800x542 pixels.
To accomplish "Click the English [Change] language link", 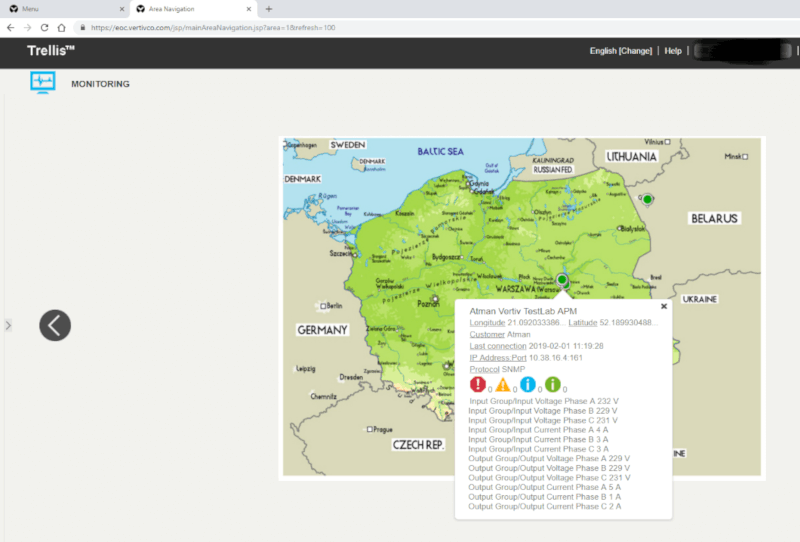I will click(620, 51).
